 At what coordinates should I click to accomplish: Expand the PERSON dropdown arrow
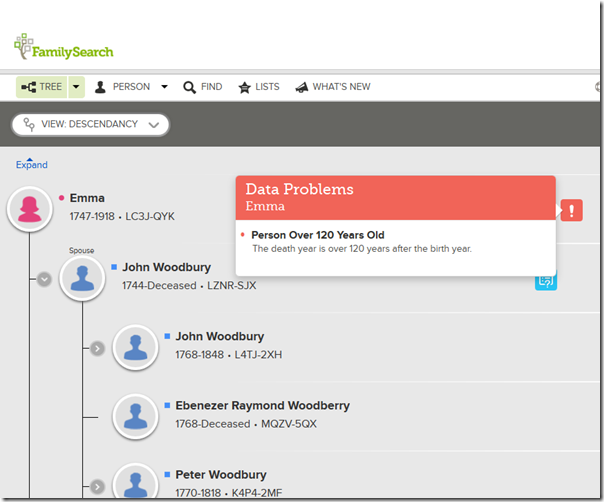(x=164, y=87)
